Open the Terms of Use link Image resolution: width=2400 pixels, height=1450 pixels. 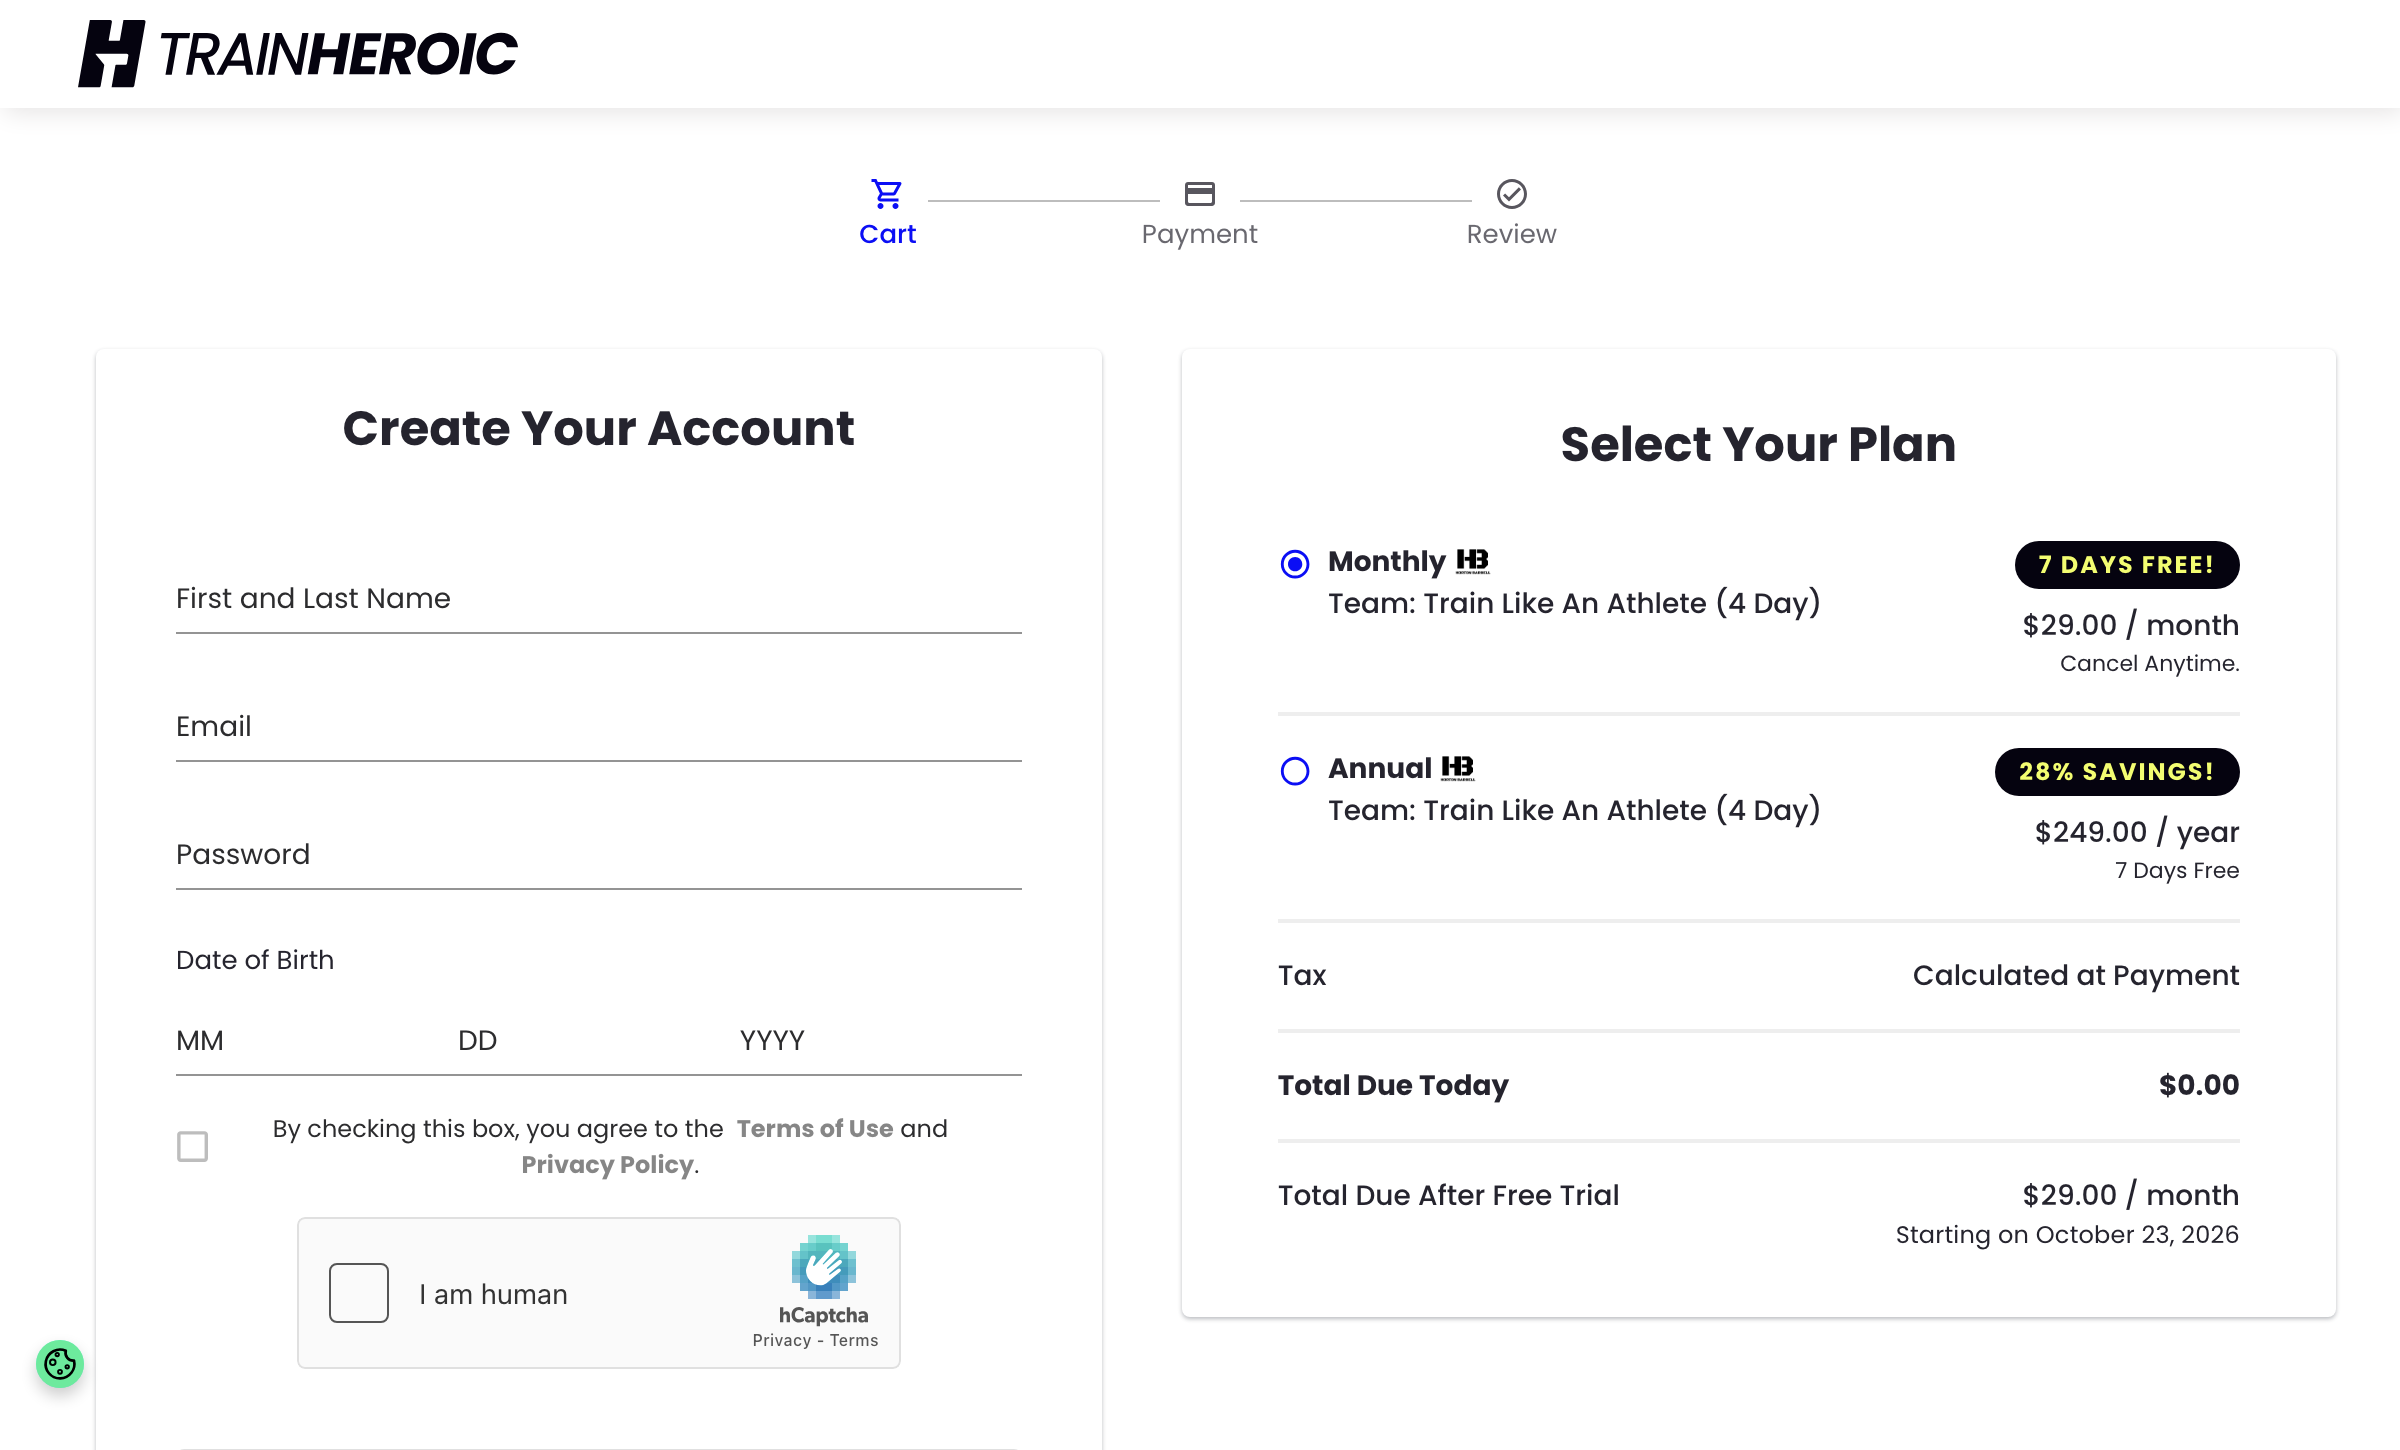pos(815,1128)
